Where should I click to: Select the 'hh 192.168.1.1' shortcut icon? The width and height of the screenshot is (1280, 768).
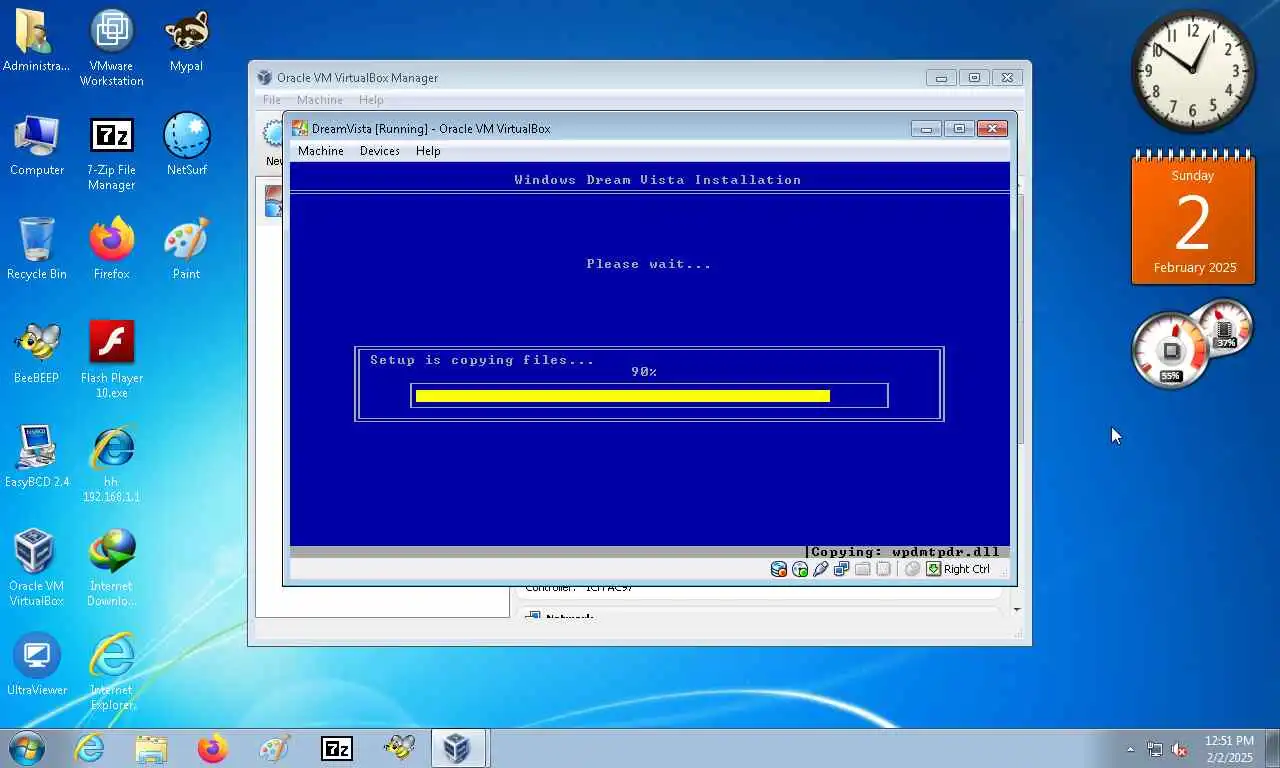tap(112, 464)
